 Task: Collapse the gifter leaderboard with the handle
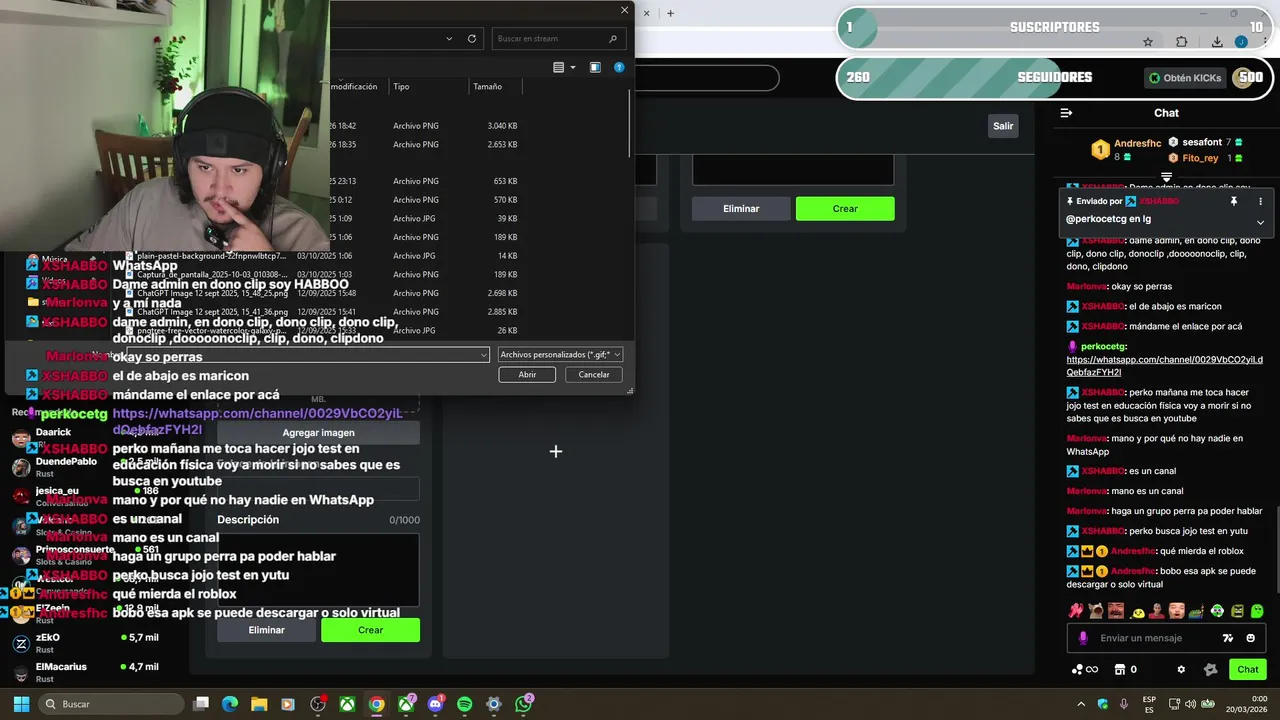[x=1166, y=177]
